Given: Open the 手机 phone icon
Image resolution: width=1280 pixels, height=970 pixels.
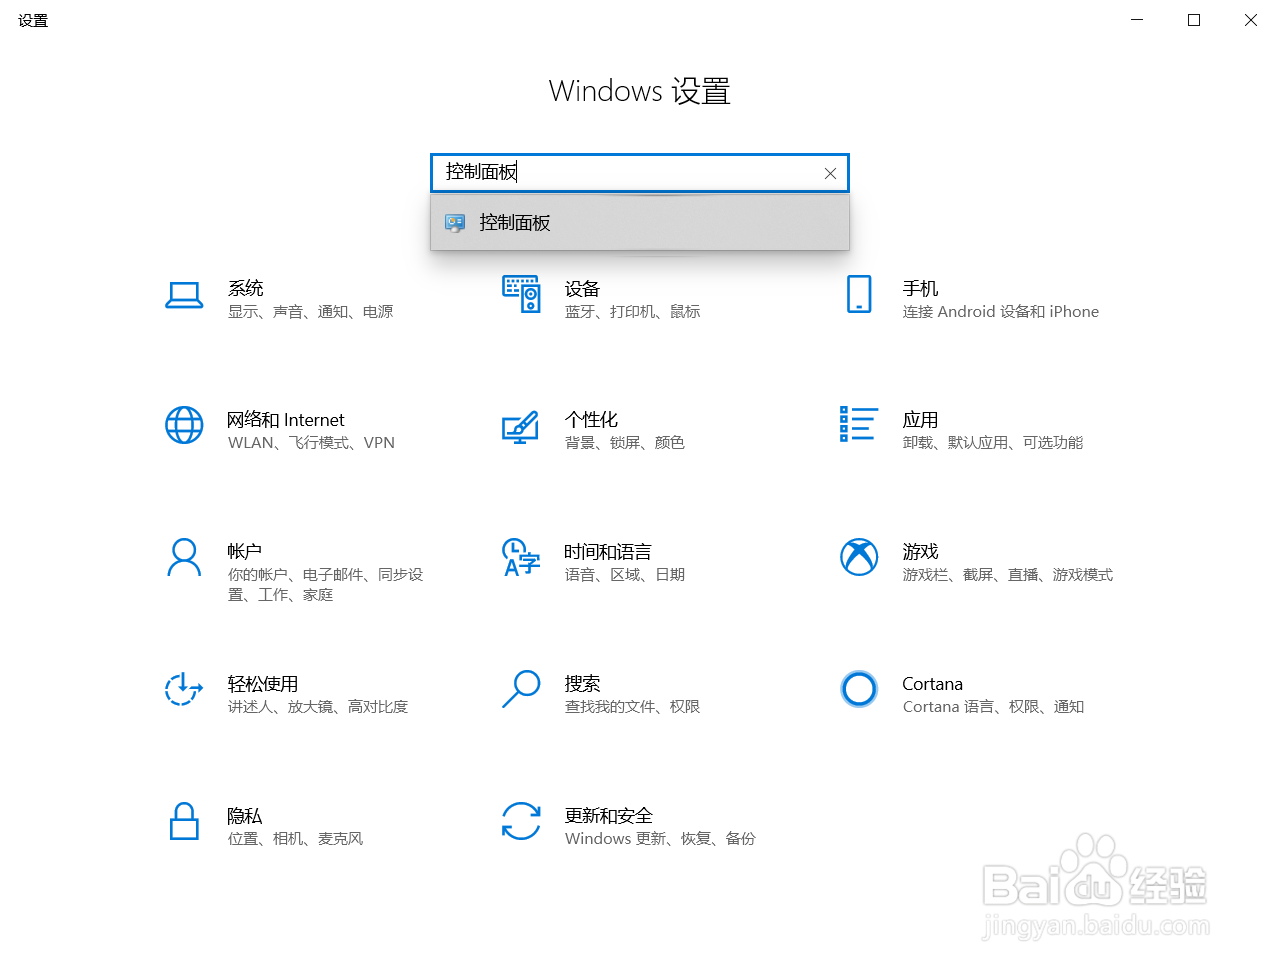Looking at the screenshot, I should click(859, 294).
